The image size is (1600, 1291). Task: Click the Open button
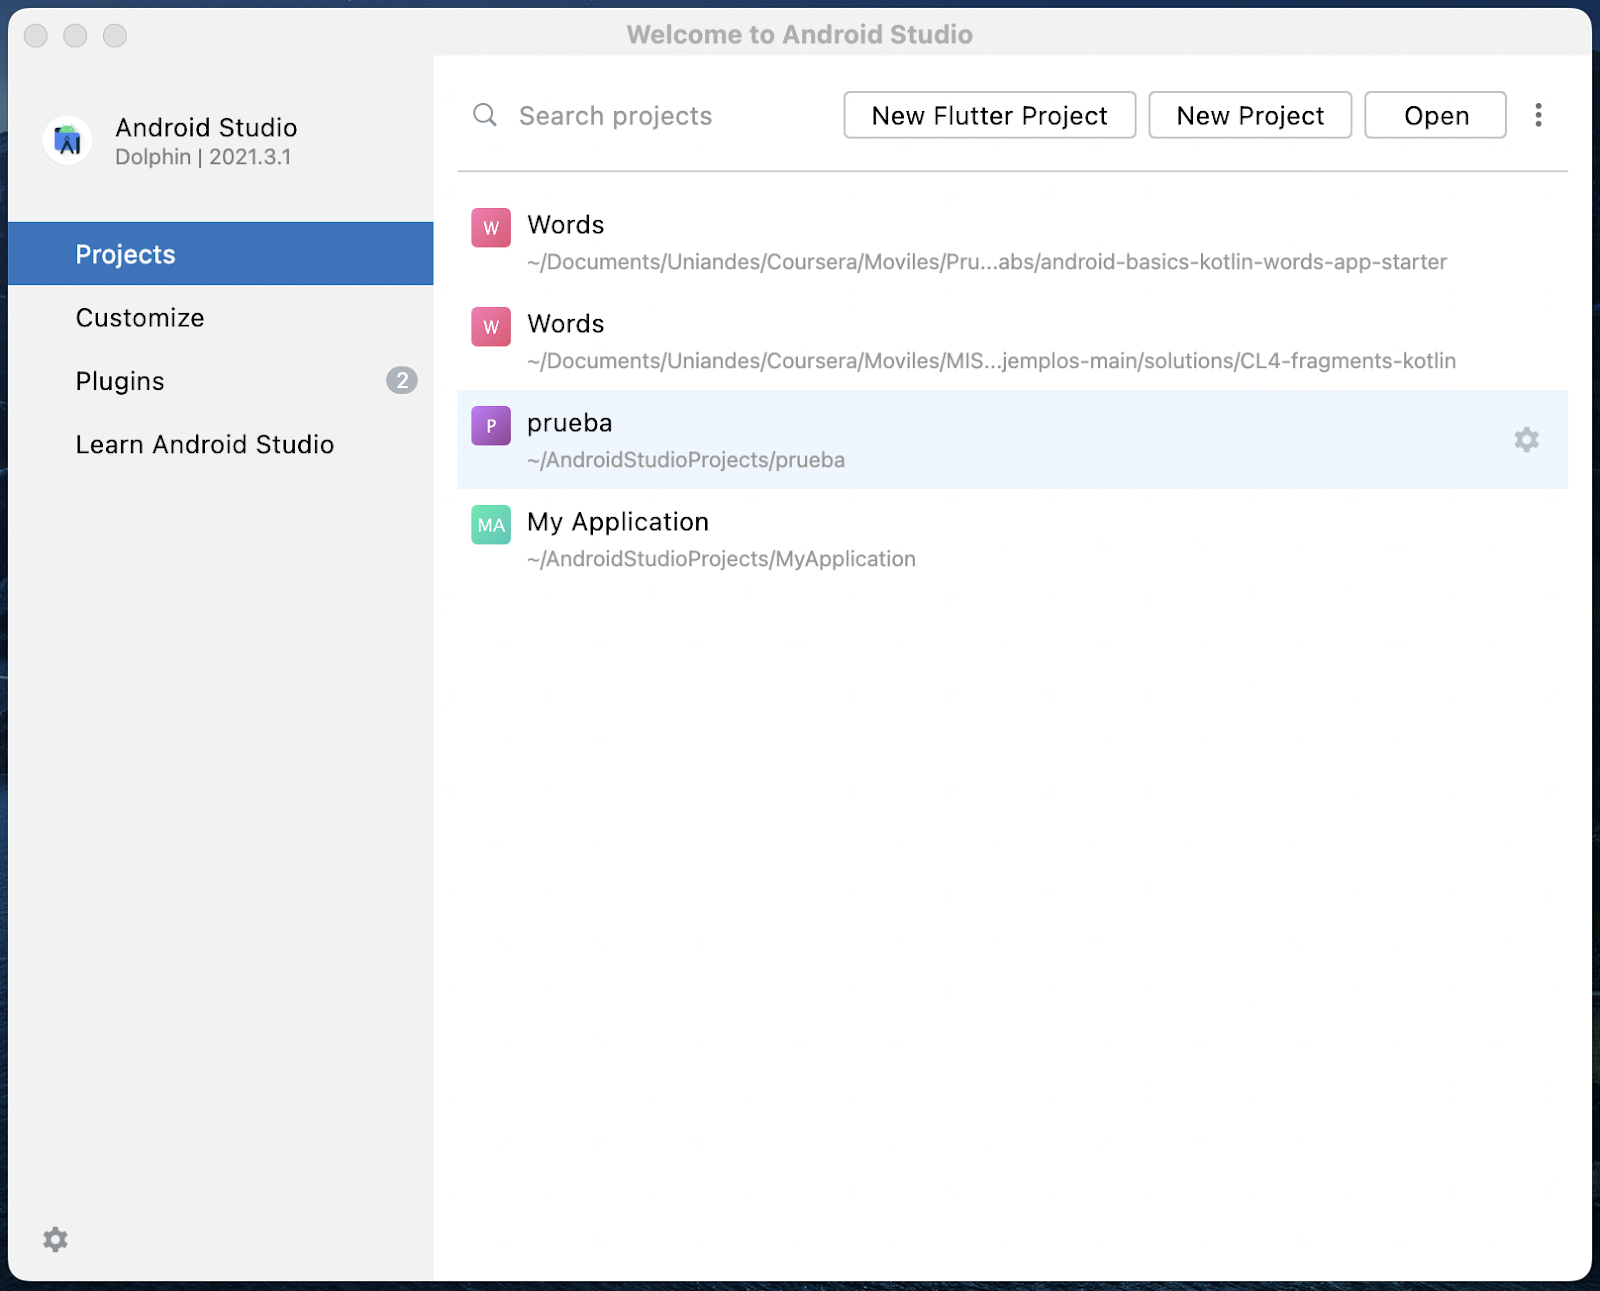(1435, 115)
